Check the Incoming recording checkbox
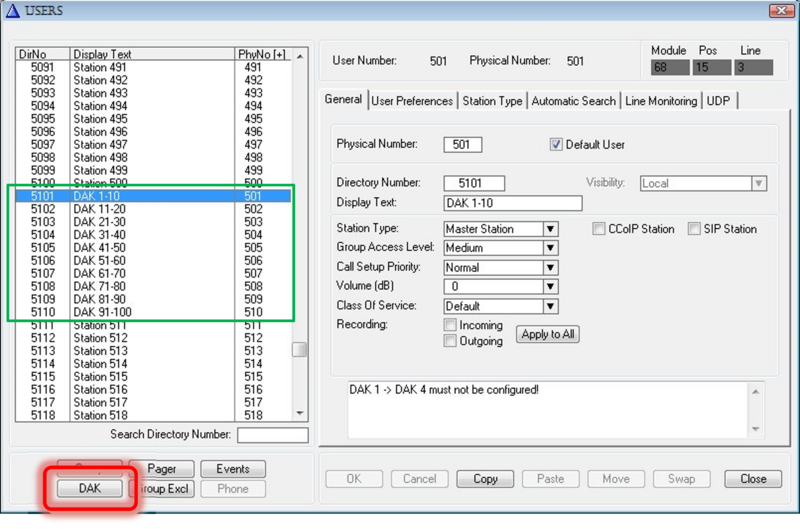 [x=449, y=325]
